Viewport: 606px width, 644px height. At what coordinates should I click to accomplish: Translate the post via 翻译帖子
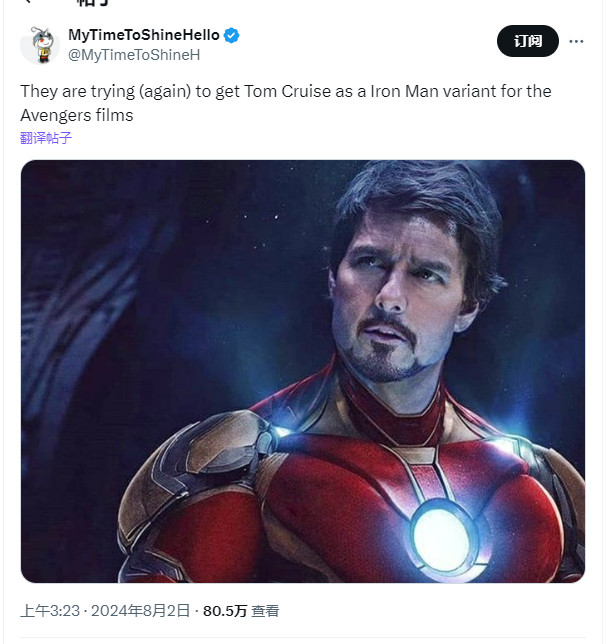pyautogui.click(x=46, y=138)
